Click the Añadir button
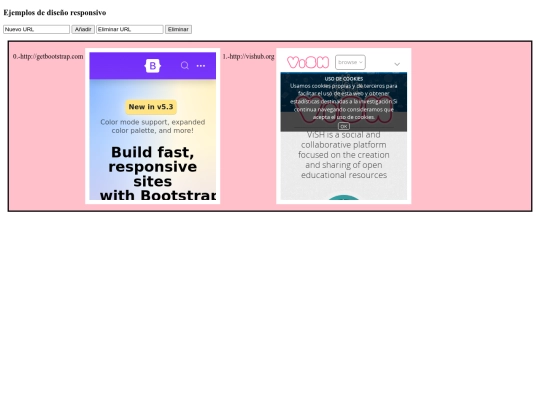Viewport: 540px width, 405px height. (83, 29)
